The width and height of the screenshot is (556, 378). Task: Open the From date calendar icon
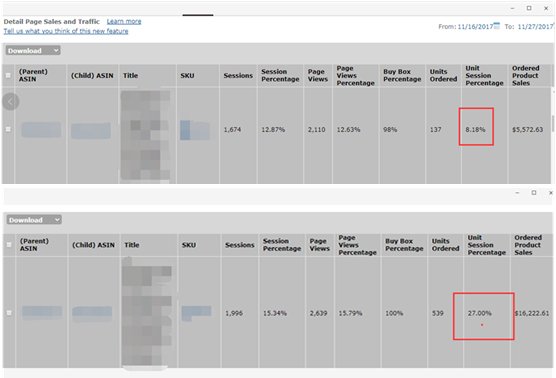496,26
